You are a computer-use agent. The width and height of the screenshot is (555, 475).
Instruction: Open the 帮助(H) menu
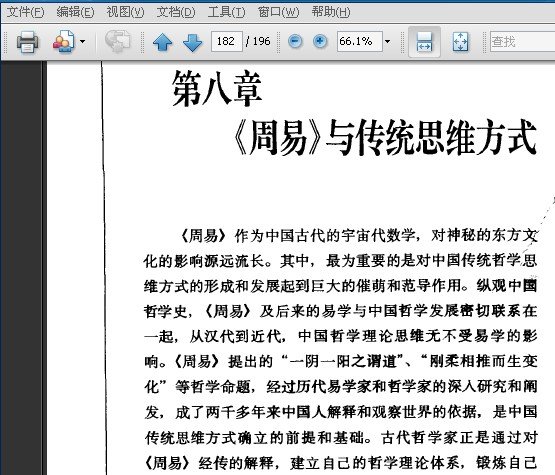[331, 12]
